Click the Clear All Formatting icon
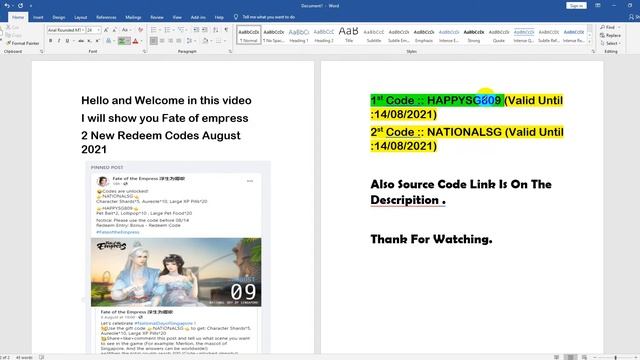 coord(140,30)
